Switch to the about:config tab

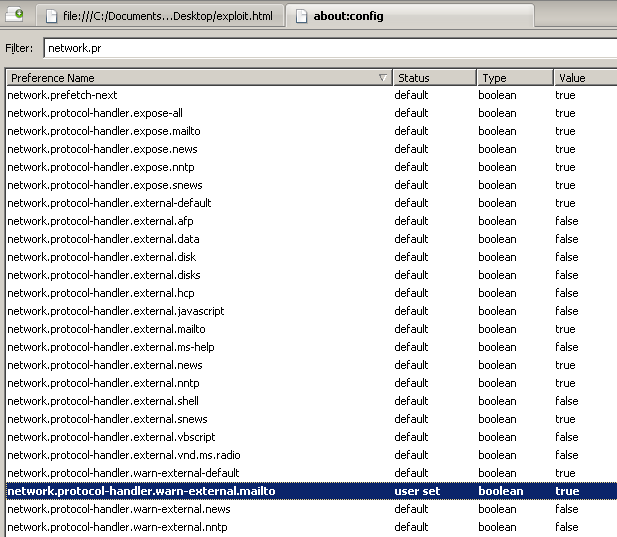[x=410, y=16]
